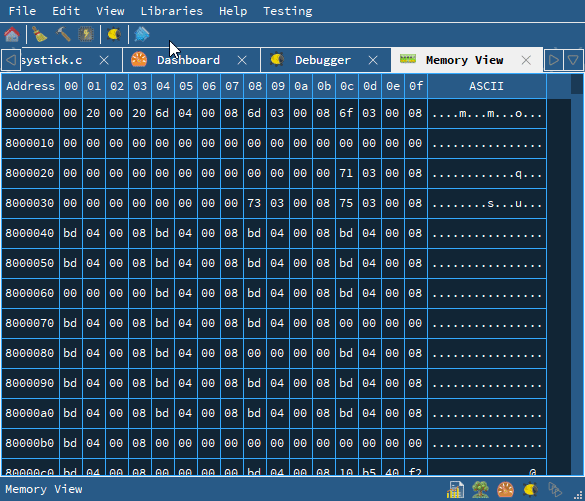Click the orange gauge icon in status bar

click(506, 489)
